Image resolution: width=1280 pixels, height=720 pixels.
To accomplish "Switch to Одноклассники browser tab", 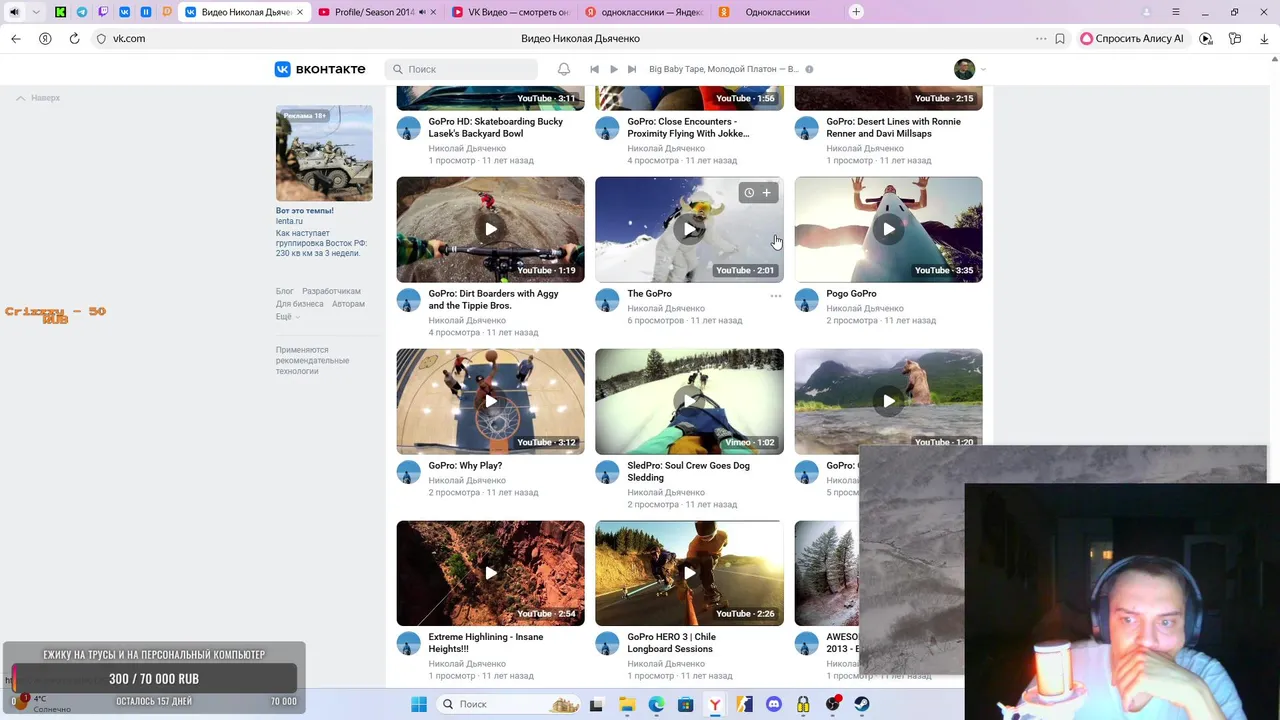I will (776, 12).
